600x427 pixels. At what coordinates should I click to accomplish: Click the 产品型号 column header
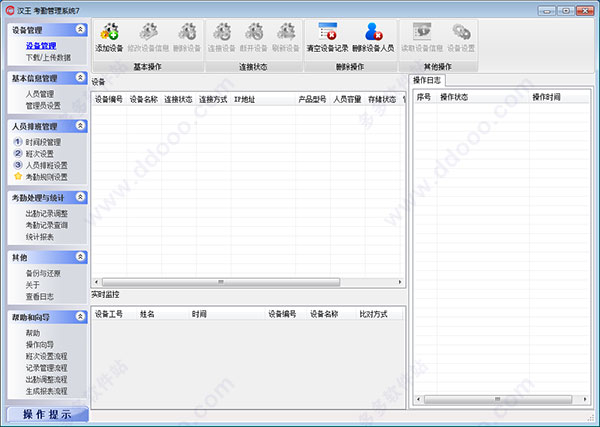coord(312,99)
